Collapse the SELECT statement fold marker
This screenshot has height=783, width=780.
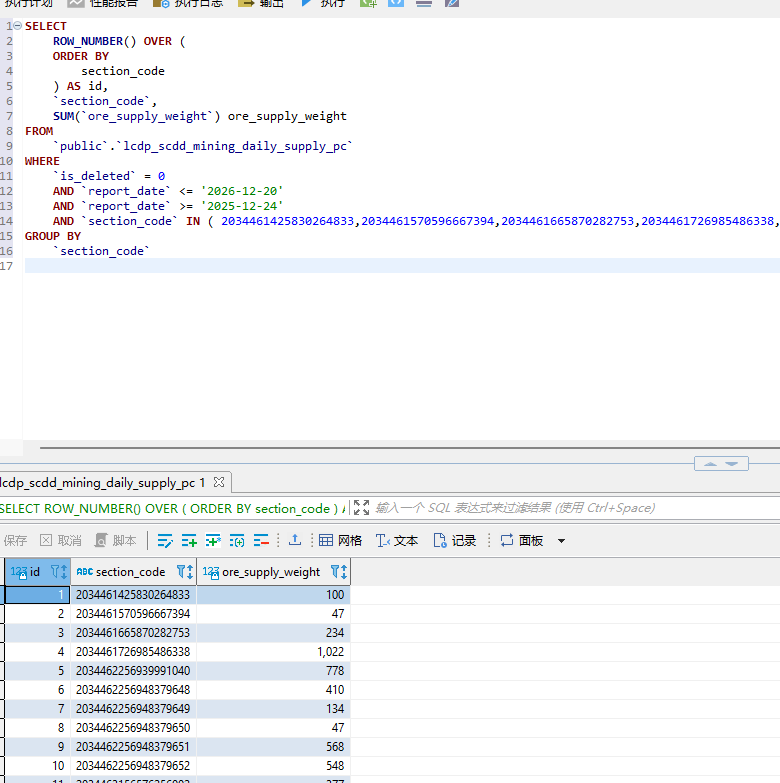[x=18, y=26]
